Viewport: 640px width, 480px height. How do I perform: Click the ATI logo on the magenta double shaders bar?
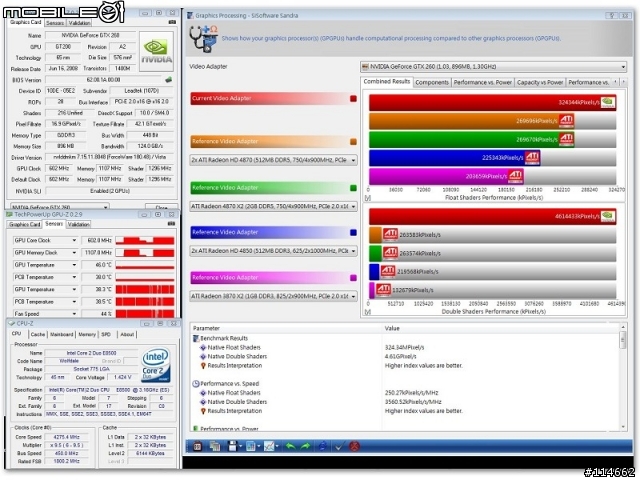pos(383,290)
